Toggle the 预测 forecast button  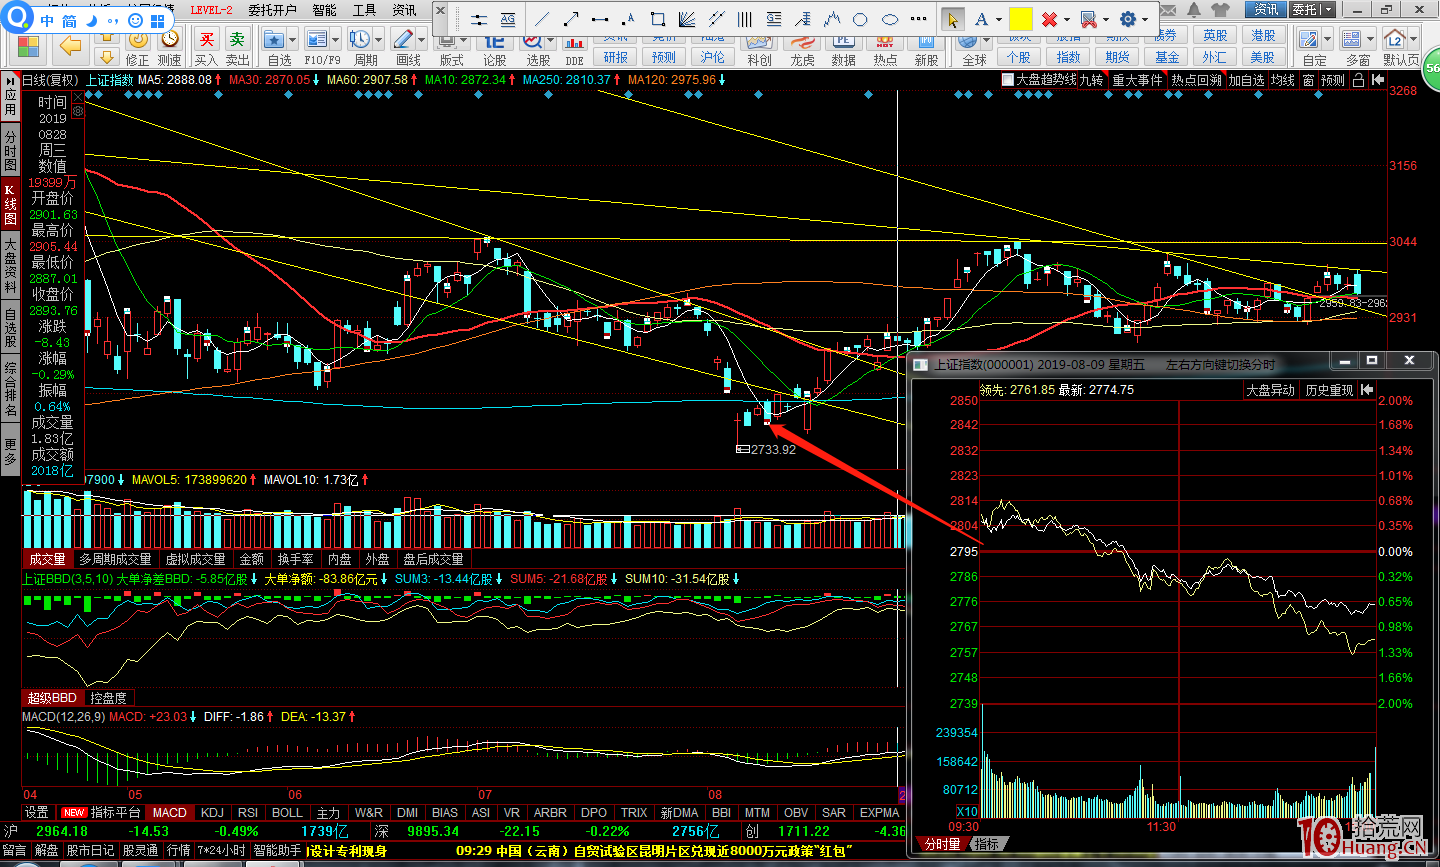click(x=1333, y=80)
